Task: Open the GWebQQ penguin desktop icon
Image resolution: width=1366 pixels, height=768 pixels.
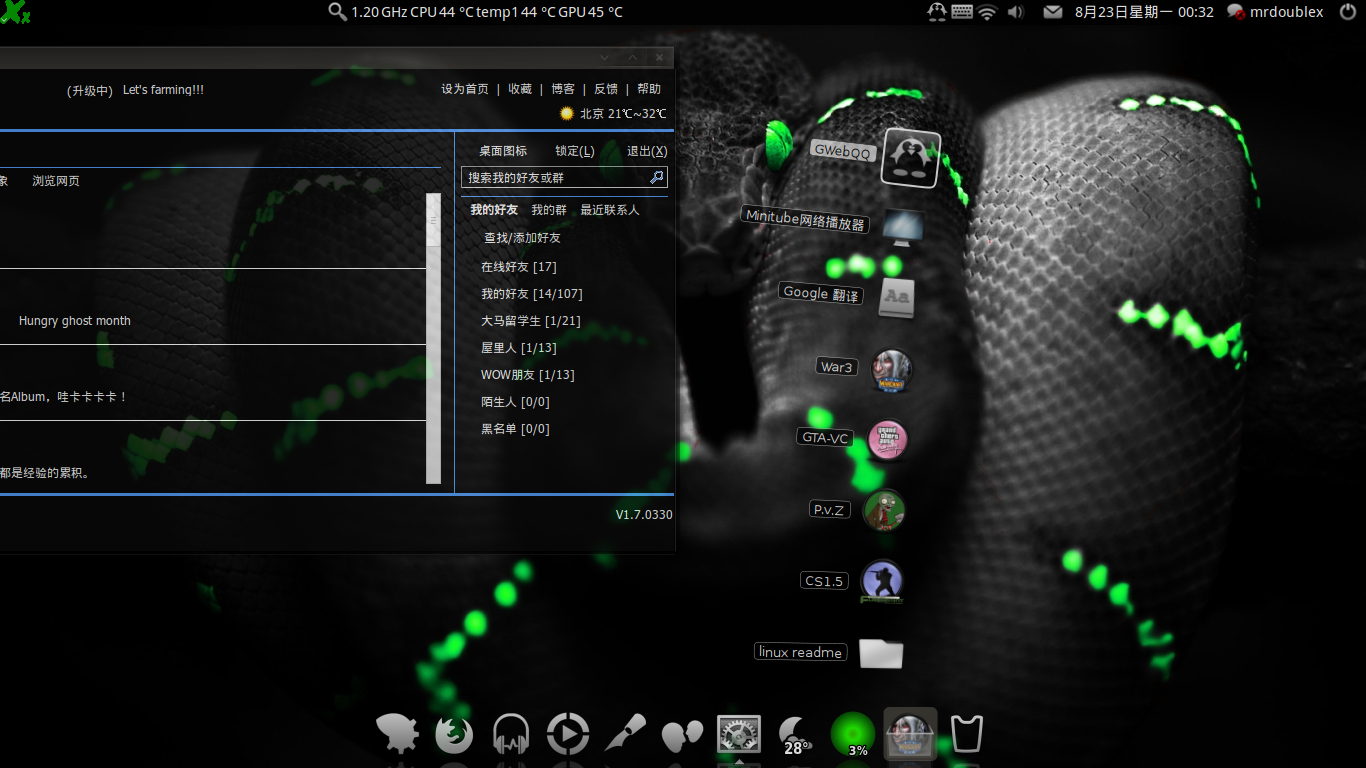Action: 910,158
